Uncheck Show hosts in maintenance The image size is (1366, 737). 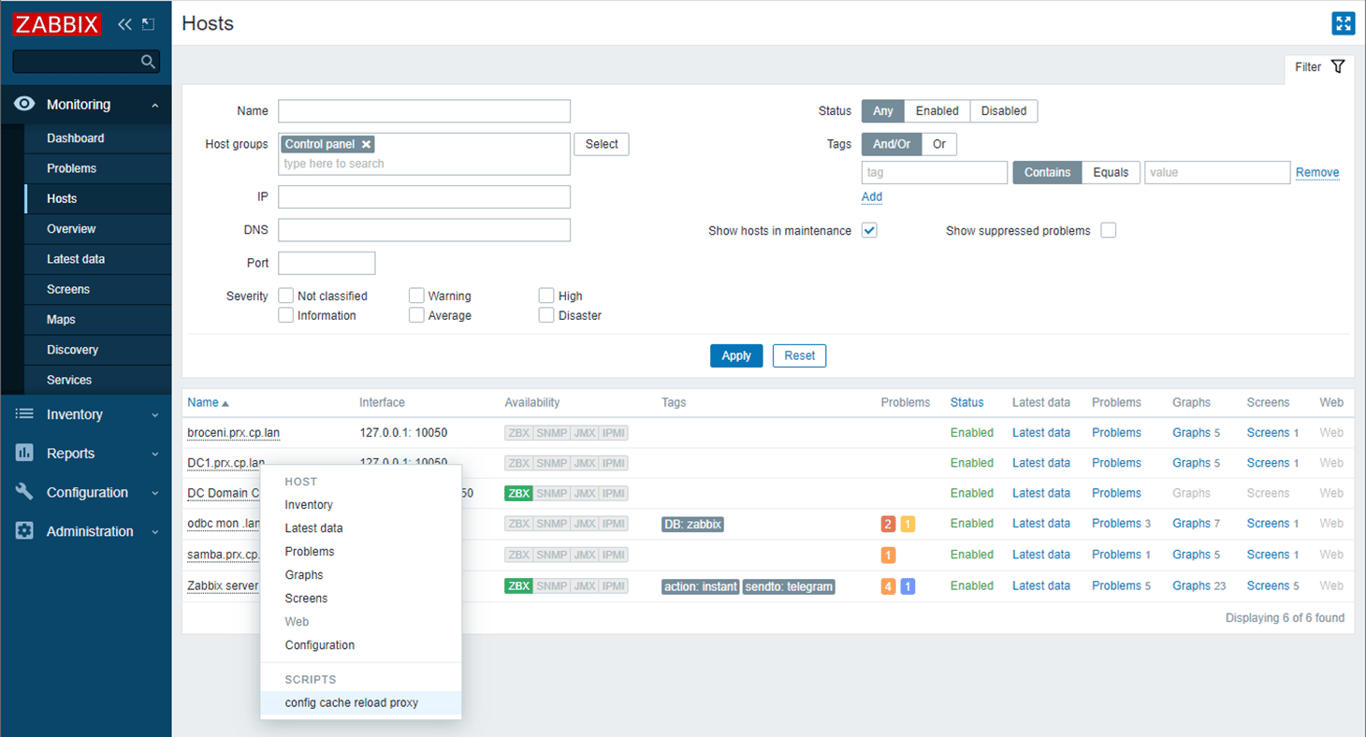[869, 229]
